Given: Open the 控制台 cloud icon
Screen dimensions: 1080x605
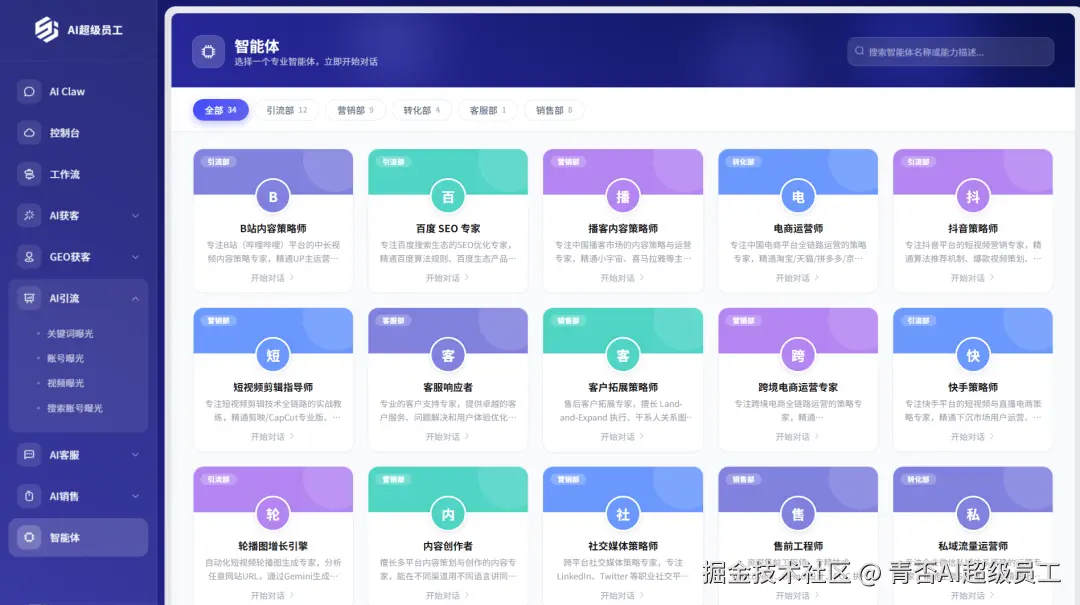Looking at the screenshot, I should (29, 133).
